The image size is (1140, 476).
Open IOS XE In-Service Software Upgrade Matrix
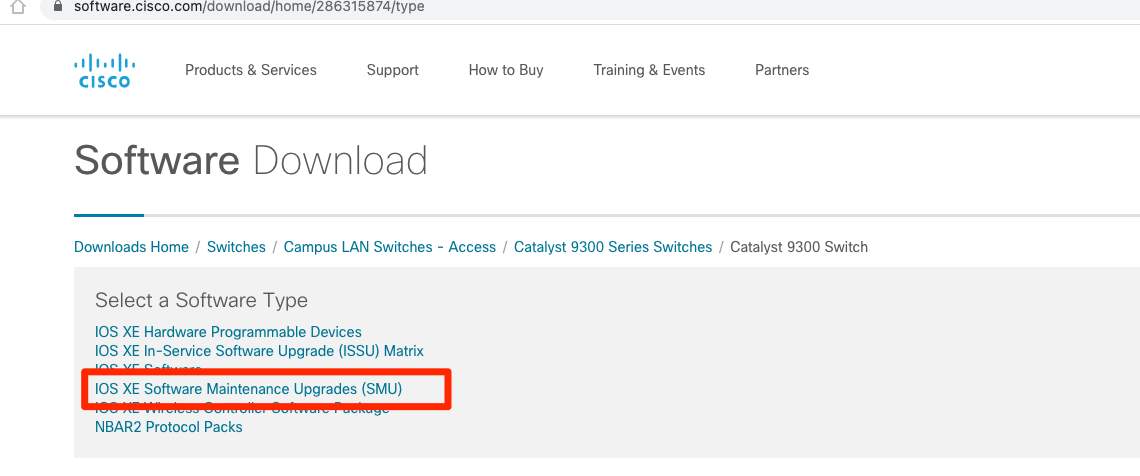[259, 351]
